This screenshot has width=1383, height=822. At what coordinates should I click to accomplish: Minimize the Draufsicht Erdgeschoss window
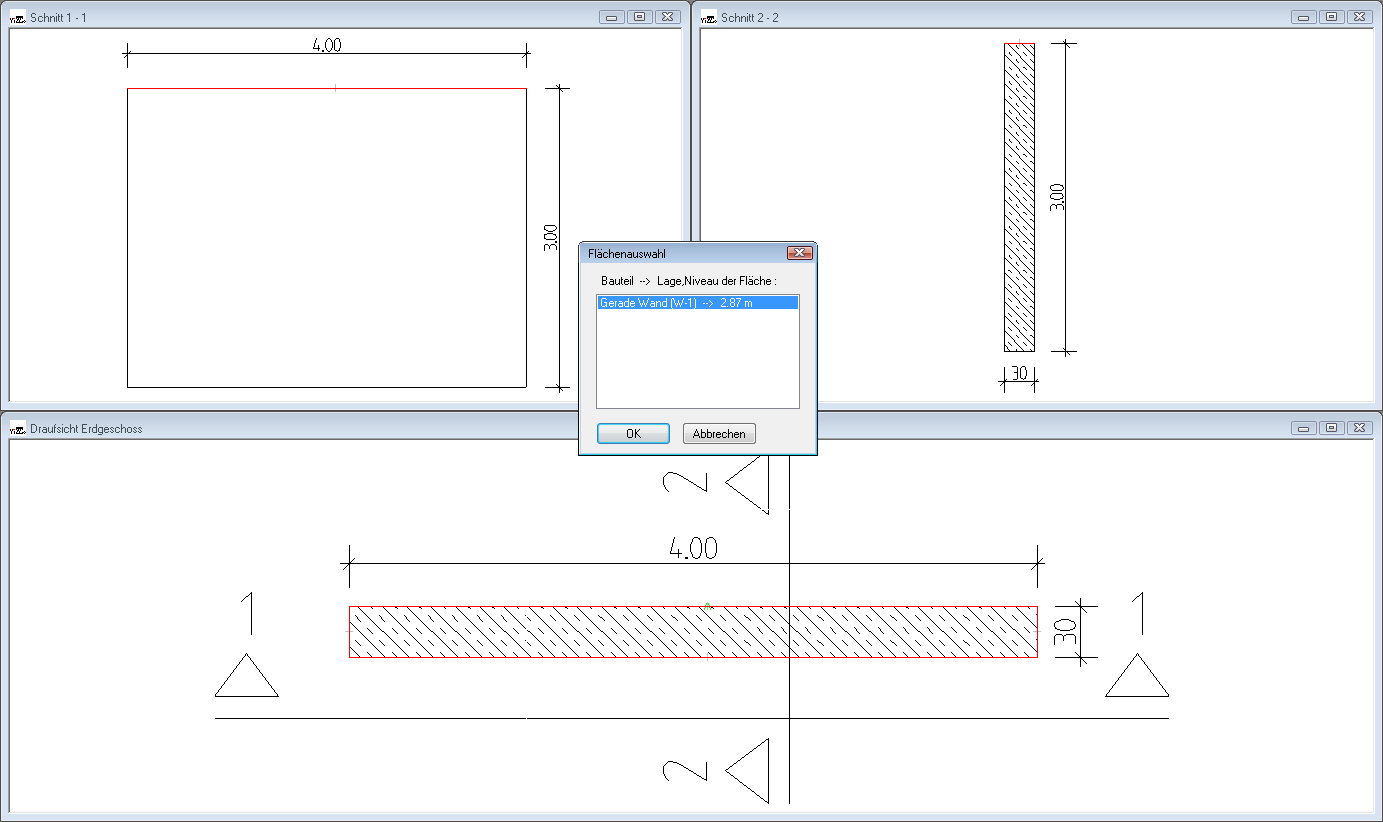[x=1303, y=428]
